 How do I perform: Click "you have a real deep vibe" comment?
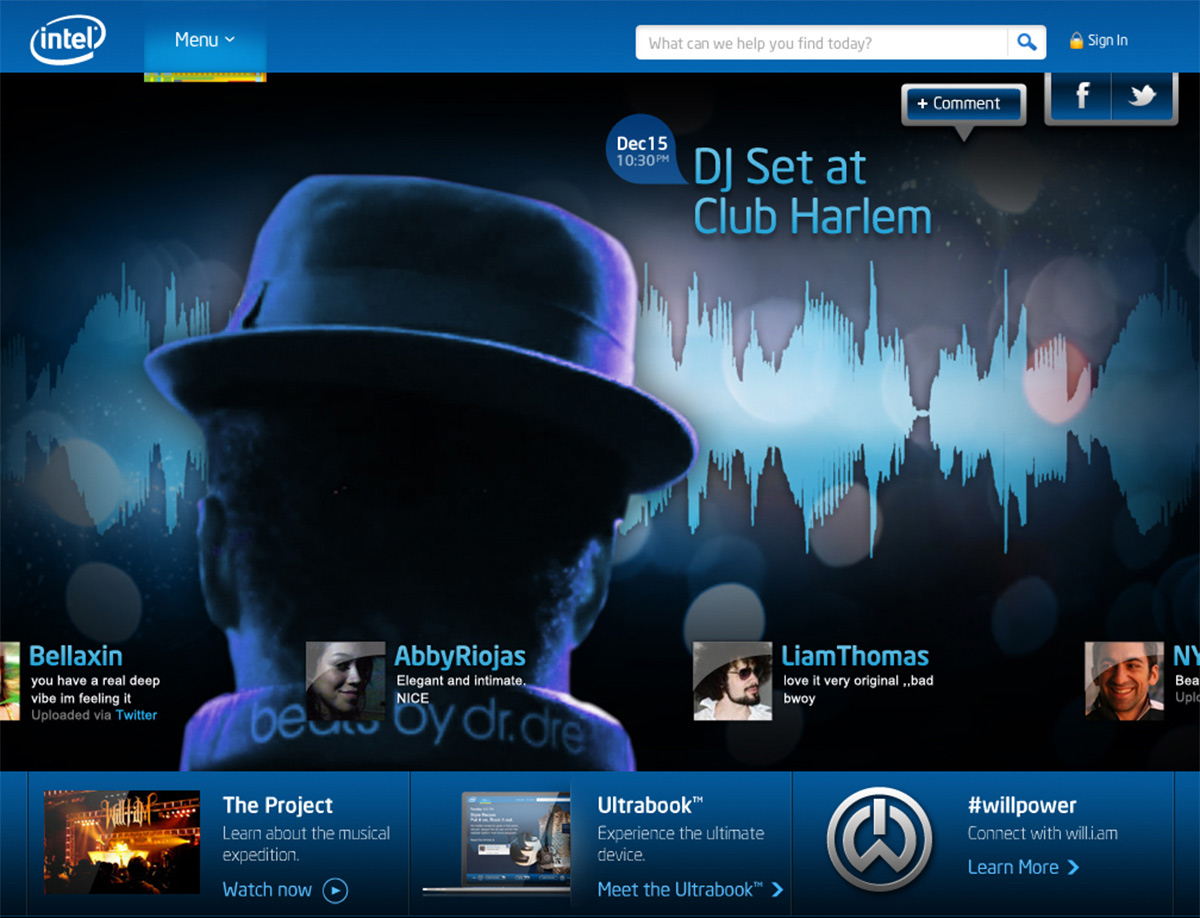pos(95,690)
